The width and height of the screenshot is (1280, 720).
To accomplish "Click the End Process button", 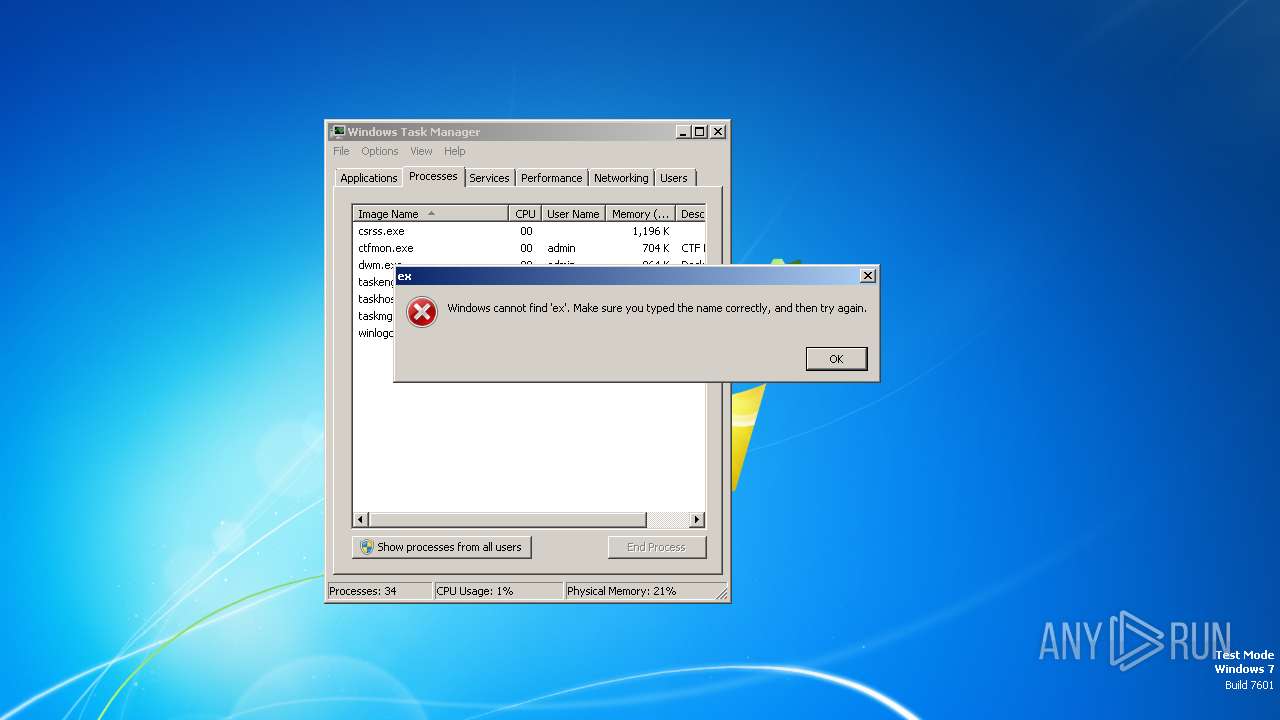I will [x=656, y=547].
